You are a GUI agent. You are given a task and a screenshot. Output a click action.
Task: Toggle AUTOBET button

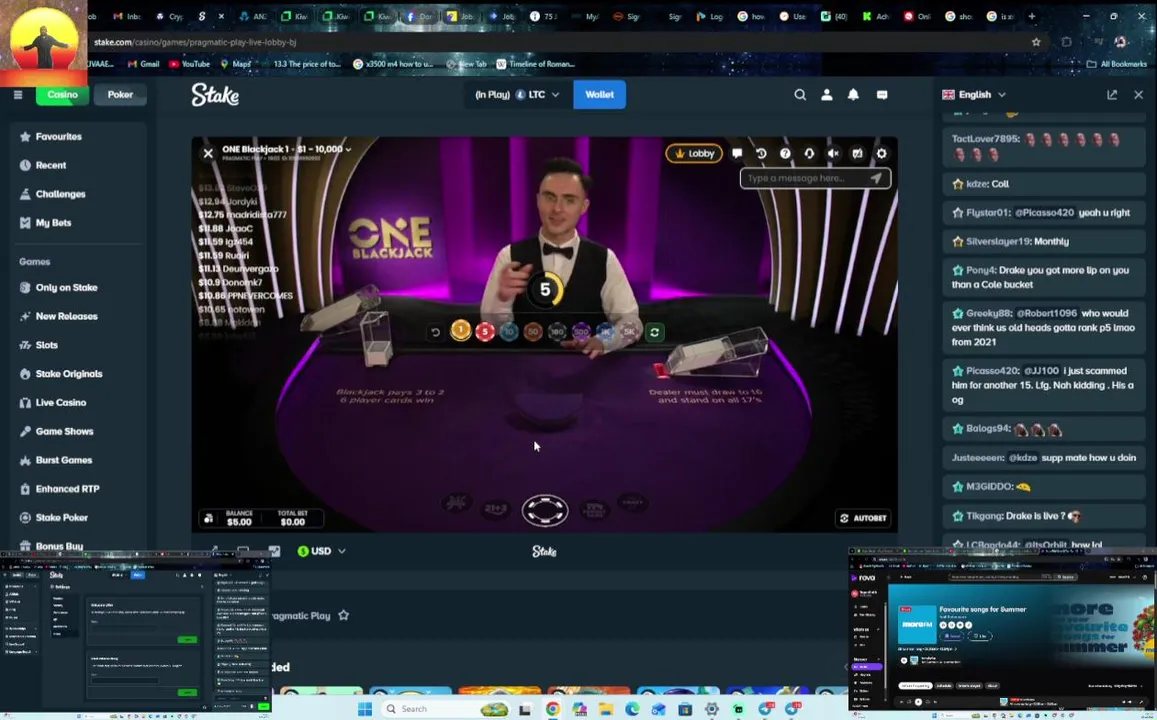click(x=863, y=518)
